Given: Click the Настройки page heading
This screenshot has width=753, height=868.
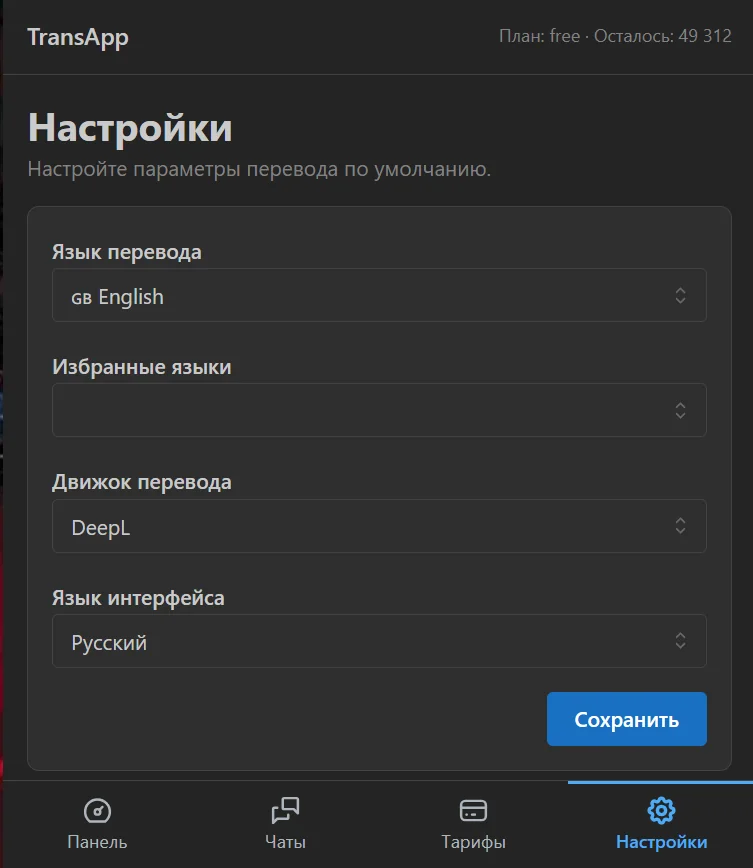Looking at the screenshot, I should click(x=130, y=128).
